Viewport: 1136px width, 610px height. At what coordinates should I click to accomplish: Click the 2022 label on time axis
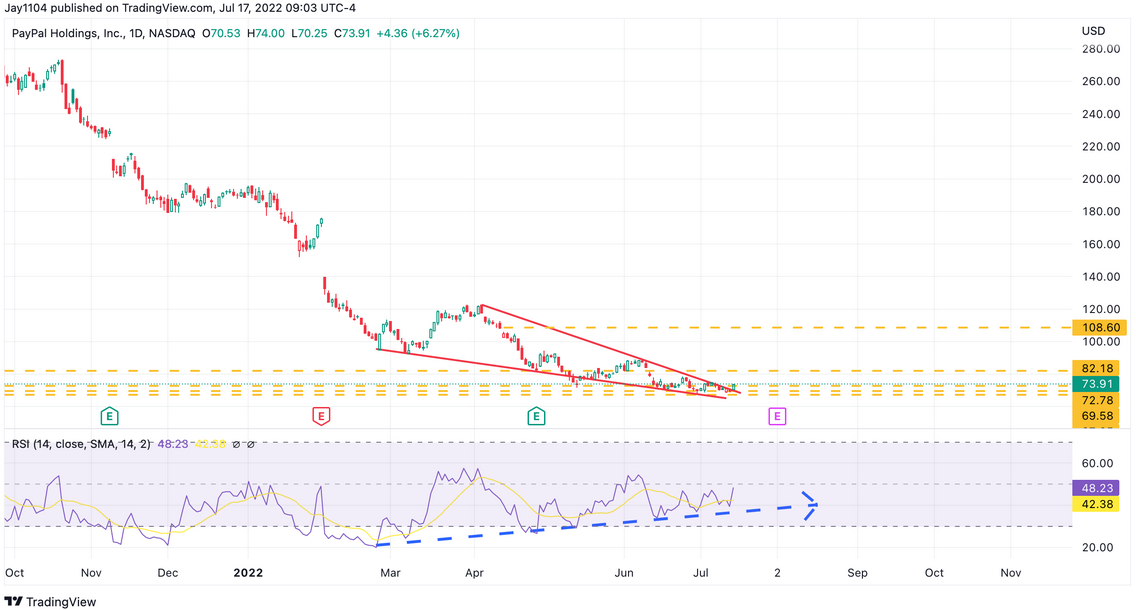click(x=248, y=572)
